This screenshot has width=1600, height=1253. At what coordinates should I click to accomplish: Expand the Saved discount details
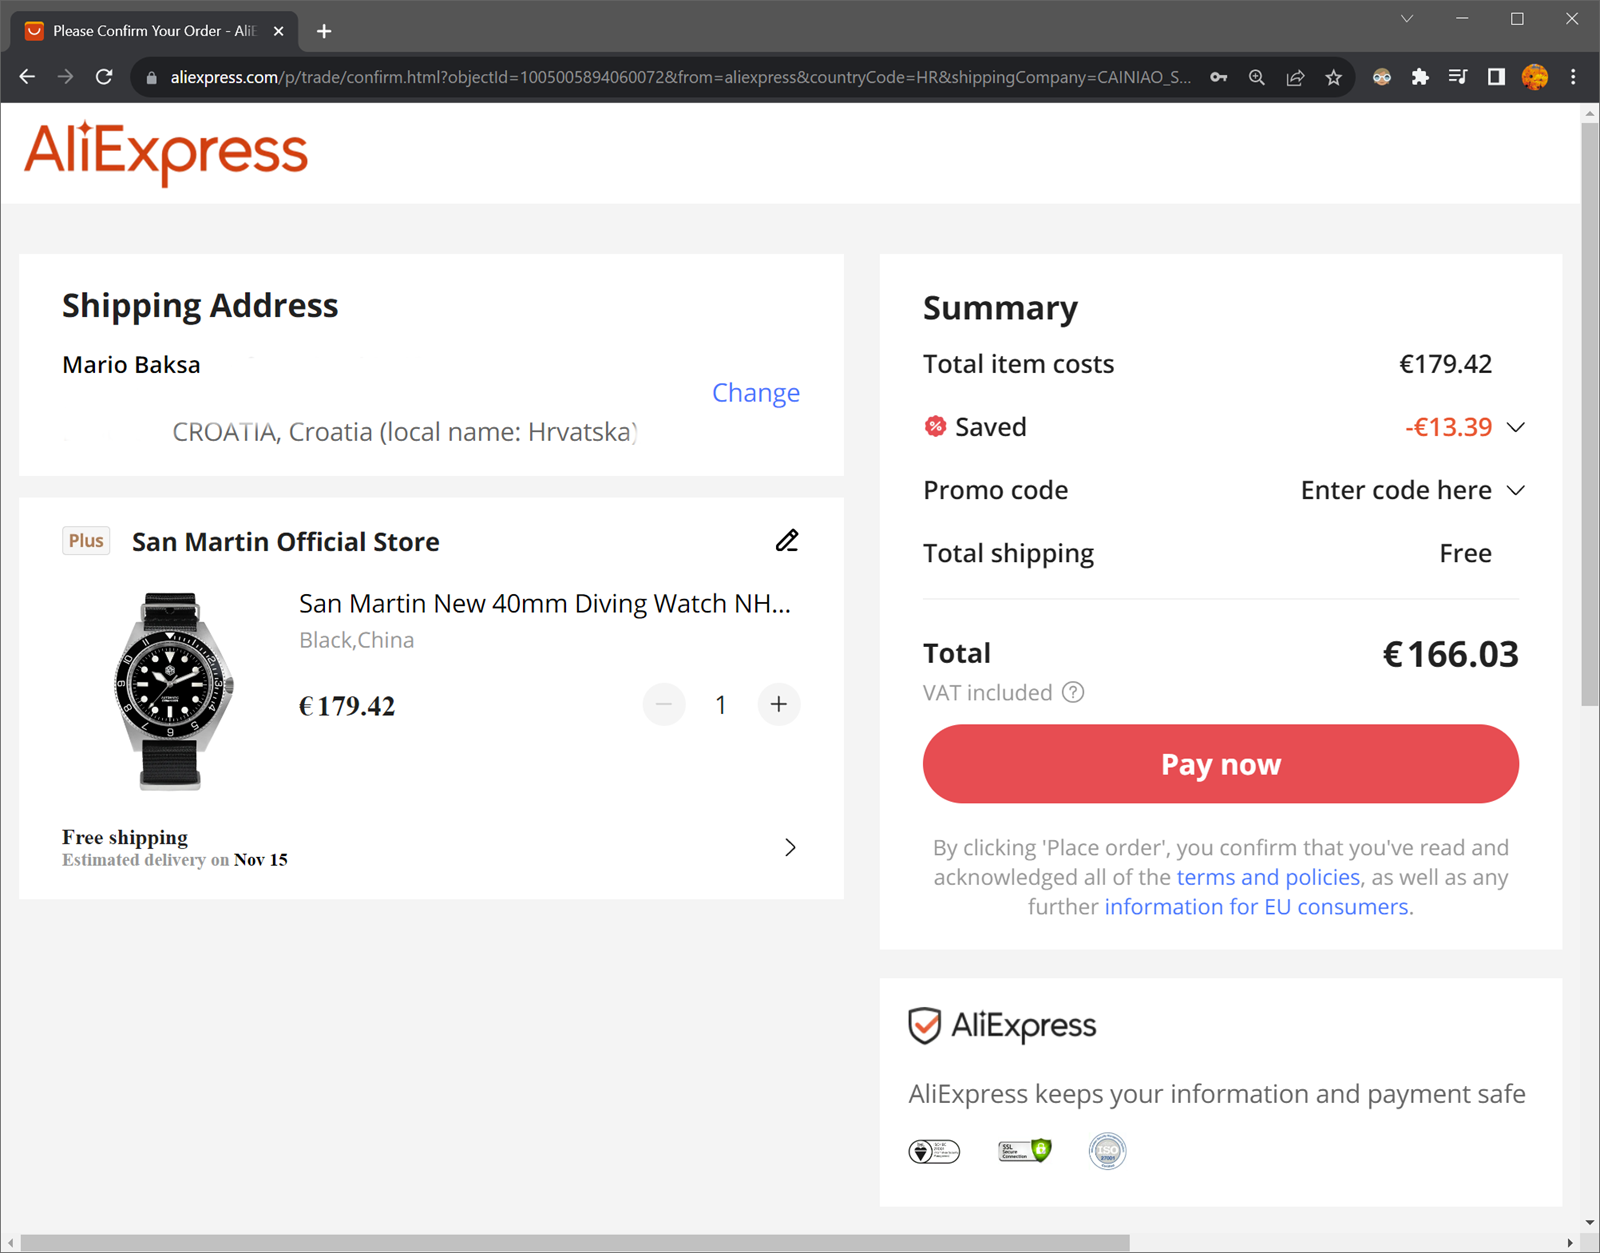pos(1516,427)
